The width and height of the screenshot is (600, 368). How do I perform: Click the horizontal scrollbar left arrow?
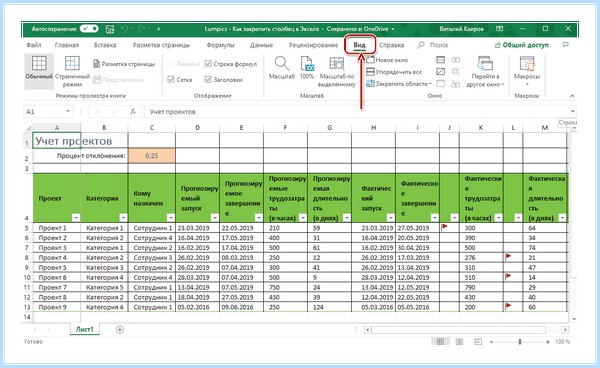(x=367, y=330)
